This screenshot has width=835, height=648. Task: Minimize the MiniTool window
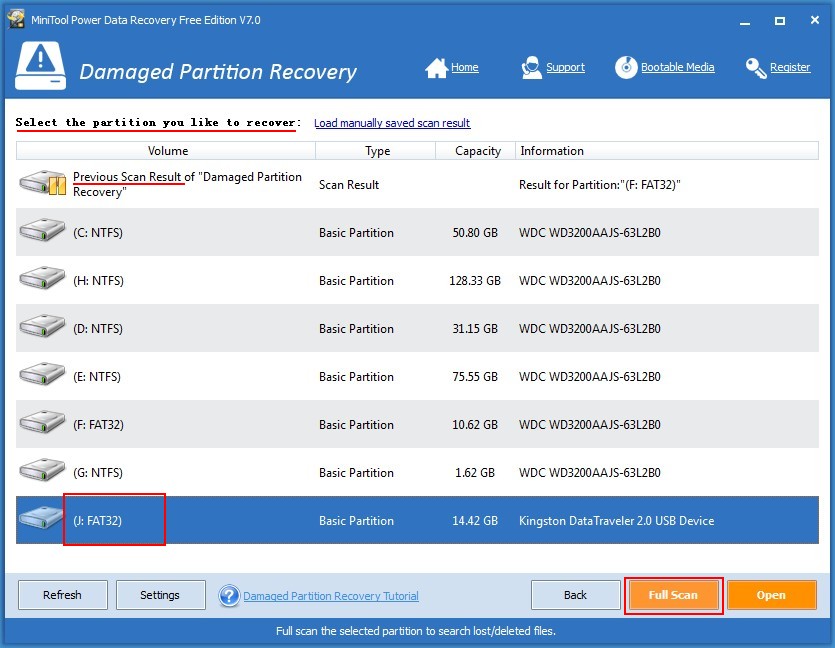point(745,21)
